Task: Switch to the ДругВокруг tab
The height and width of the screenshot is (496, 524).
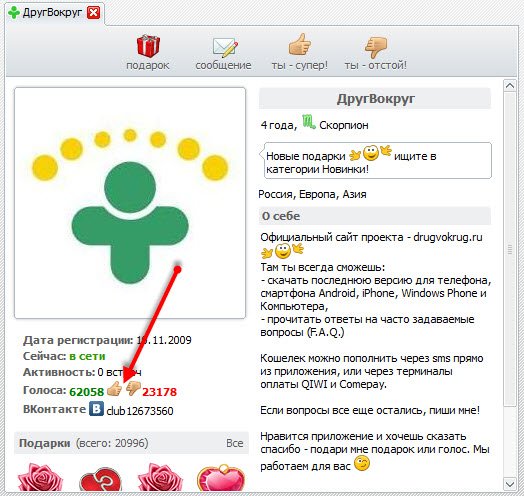Action: point(52,13)
